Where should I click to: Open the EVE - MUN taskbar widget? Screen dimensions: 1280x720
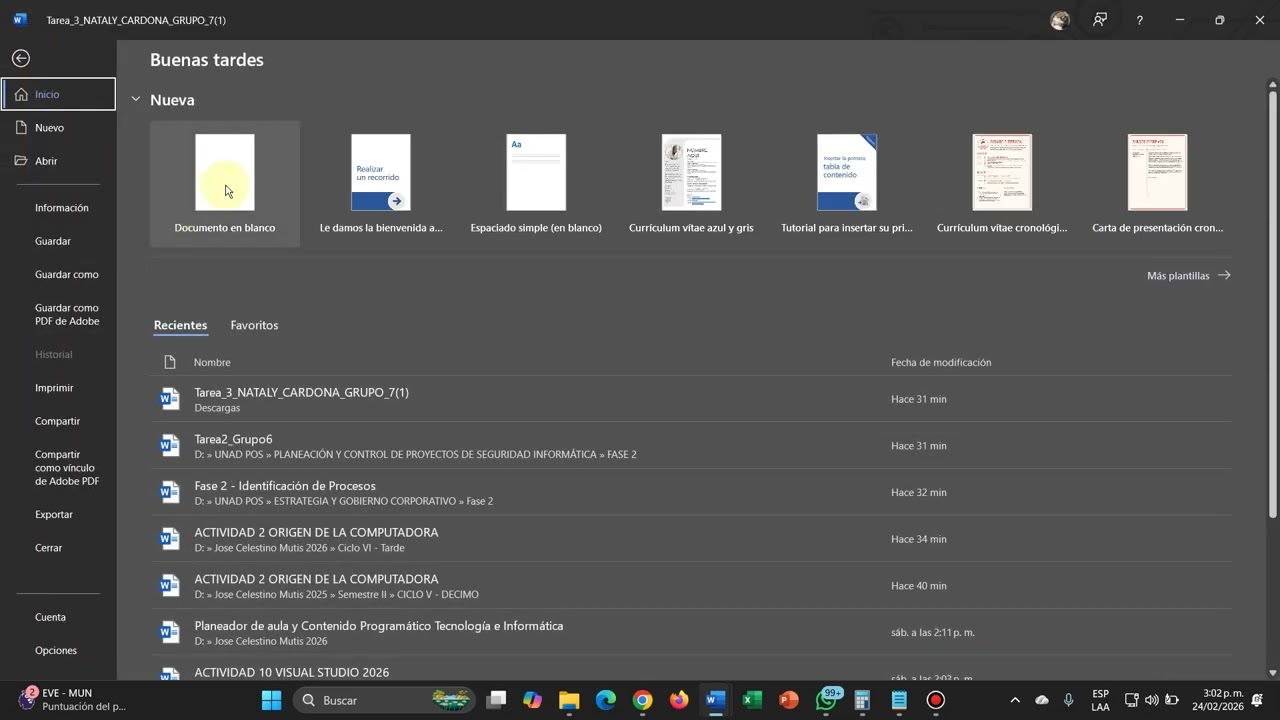pos(70,700)
